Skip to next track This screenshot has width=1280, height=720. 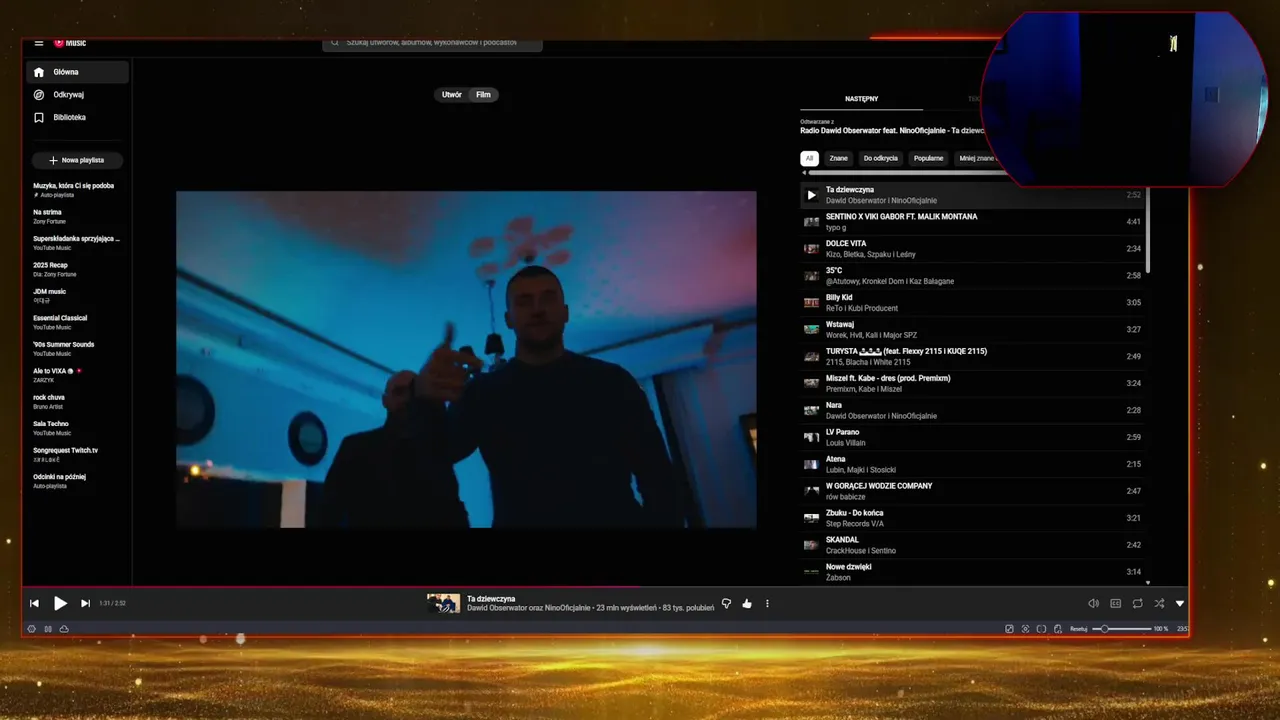(x=85, y=604)
